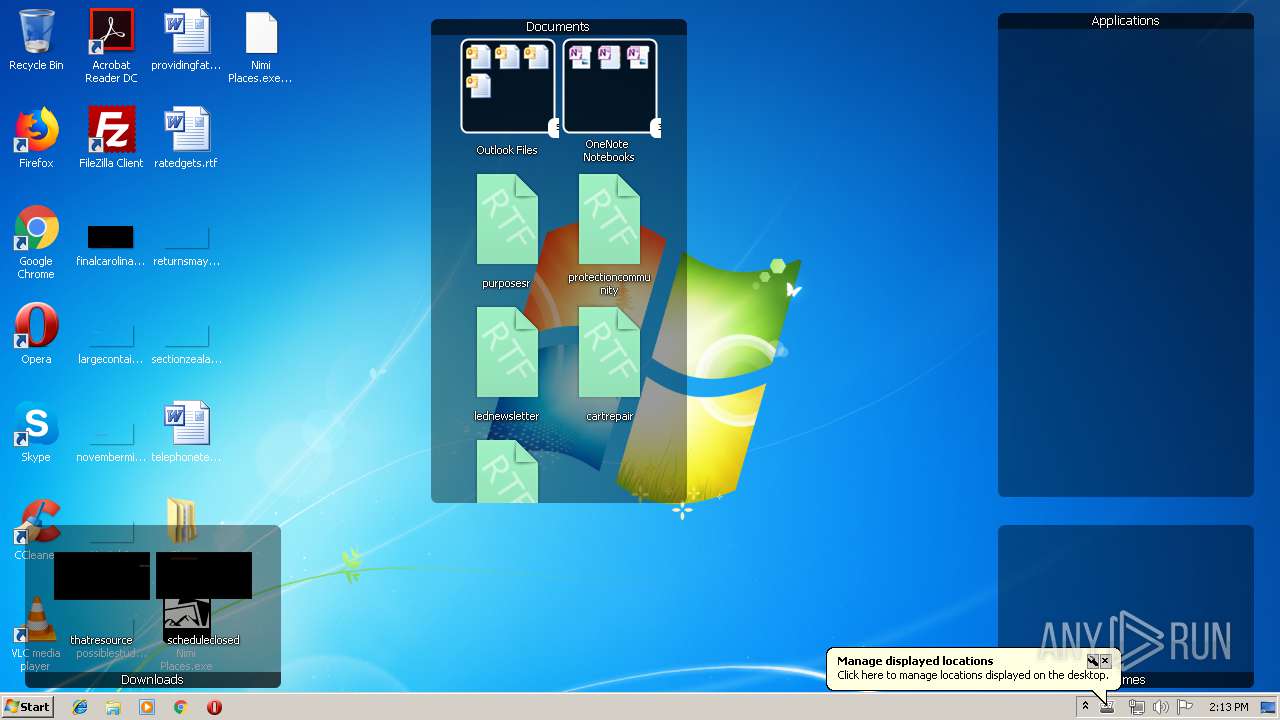Launch Opera from the desktop

coord(36,334)
